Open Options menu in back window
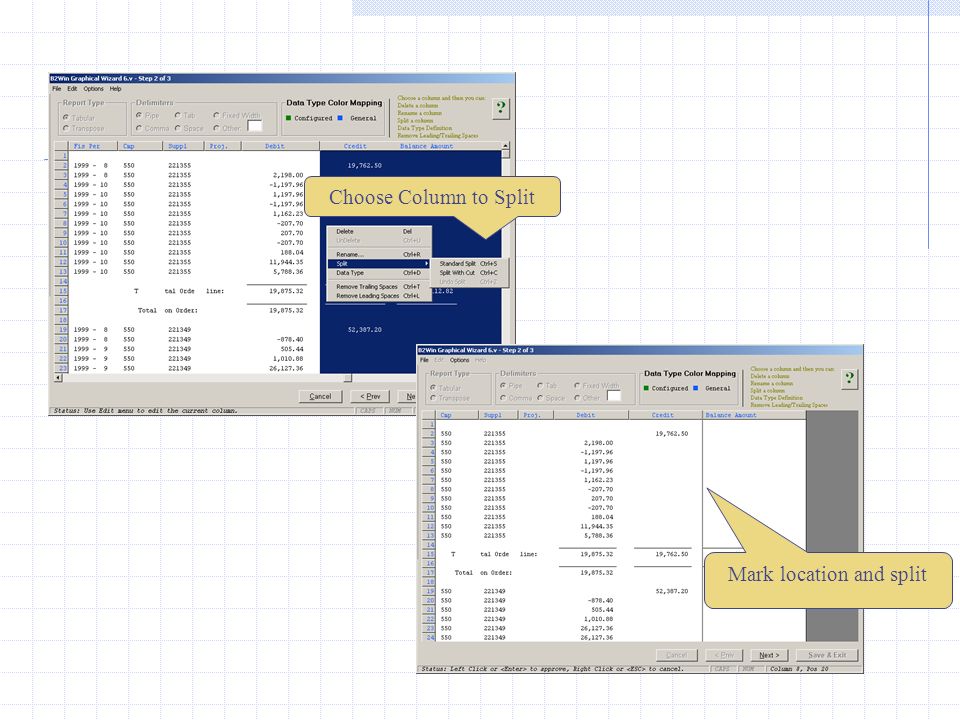960x720 pixels. [94, 89]
